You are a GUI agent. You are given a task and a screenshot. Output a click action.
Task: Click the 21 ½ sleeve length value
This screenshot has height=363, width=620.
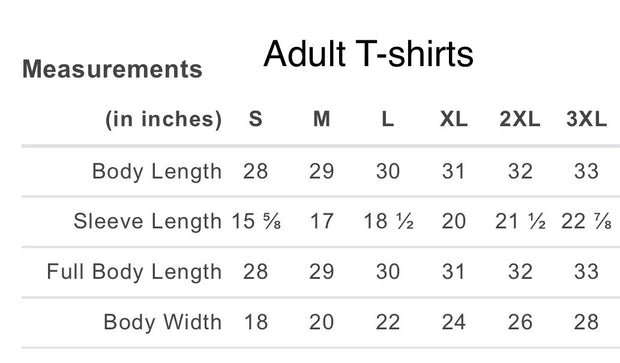(x=520, y=221)
